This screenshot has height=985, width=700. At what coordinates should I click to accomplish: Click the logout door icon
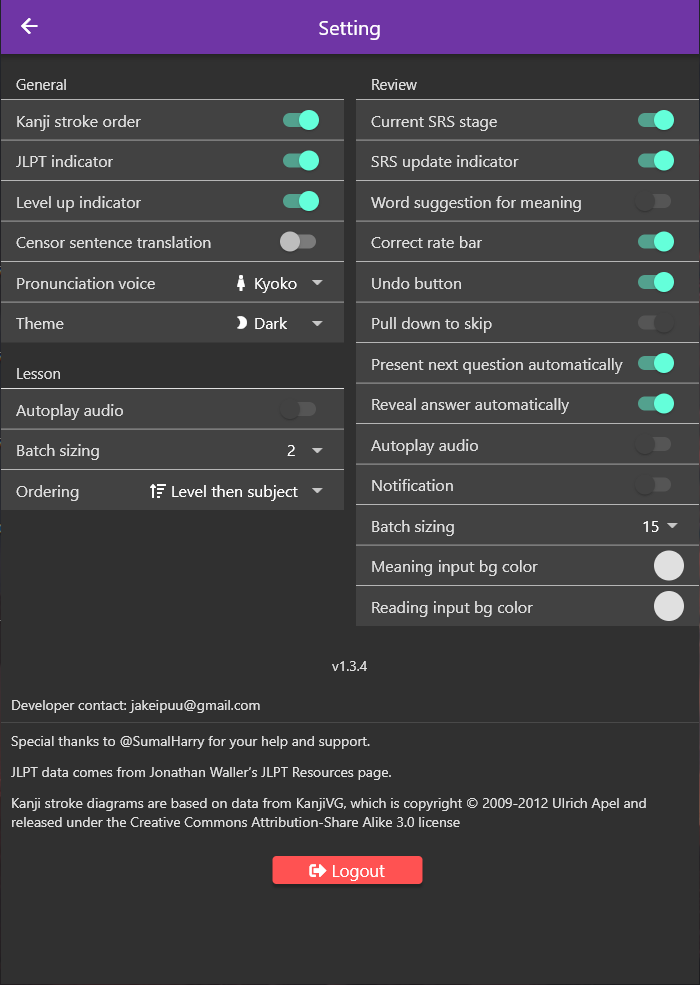(x=318, y=871)
